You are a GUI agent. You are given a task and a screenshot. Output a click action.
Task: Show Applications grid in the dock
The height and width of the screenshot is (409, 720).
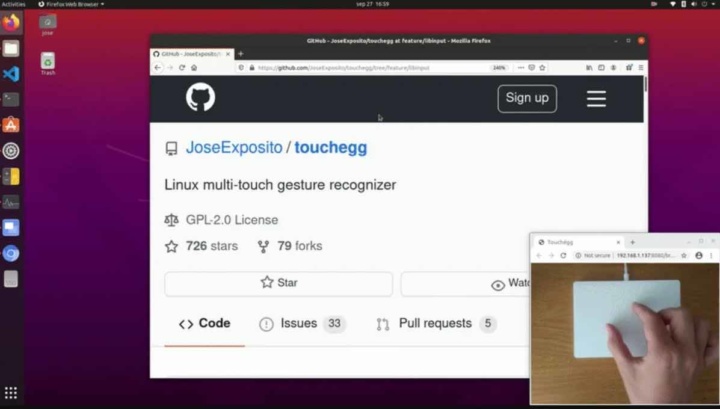point(11,393)
